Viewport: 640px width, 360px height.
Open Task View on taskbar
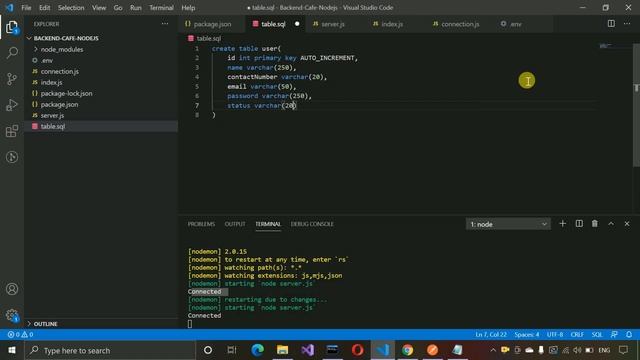pos(232,350)
